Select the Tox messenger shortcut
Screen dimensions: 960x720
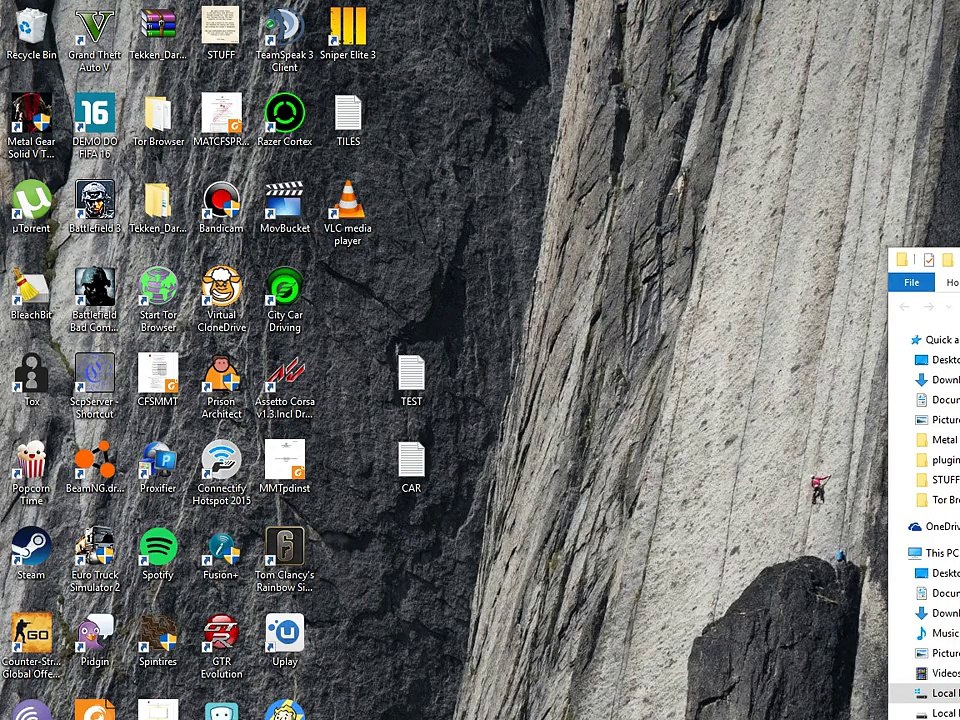[31, 380]
